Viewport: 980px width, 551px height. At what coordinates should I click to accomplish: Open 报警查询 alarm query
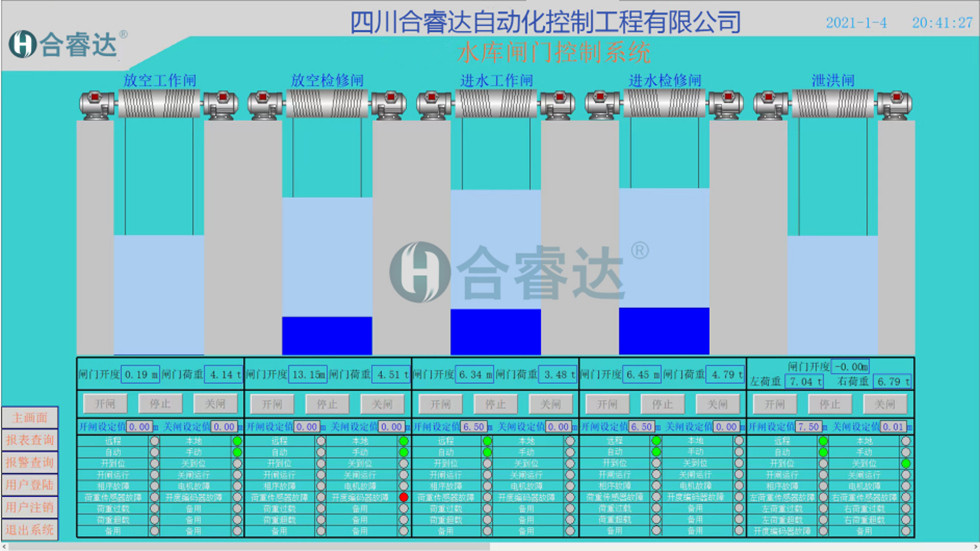point(29,462)
